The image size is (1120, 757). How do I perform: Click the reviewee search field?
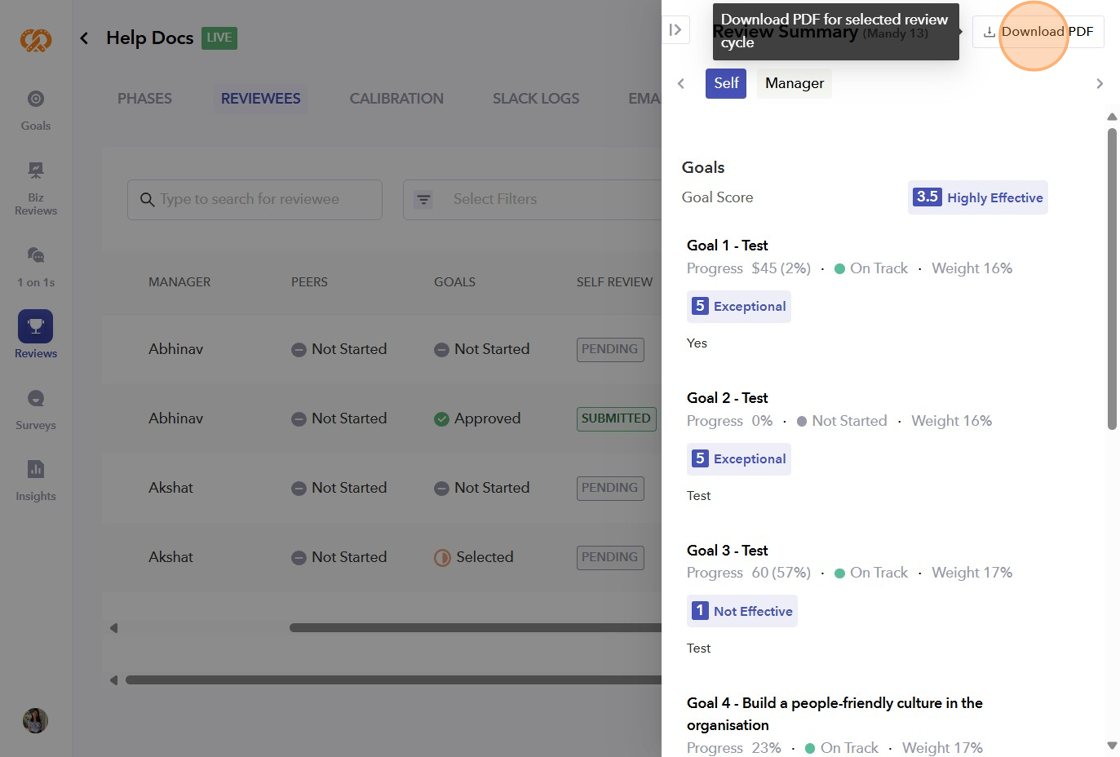255,199
